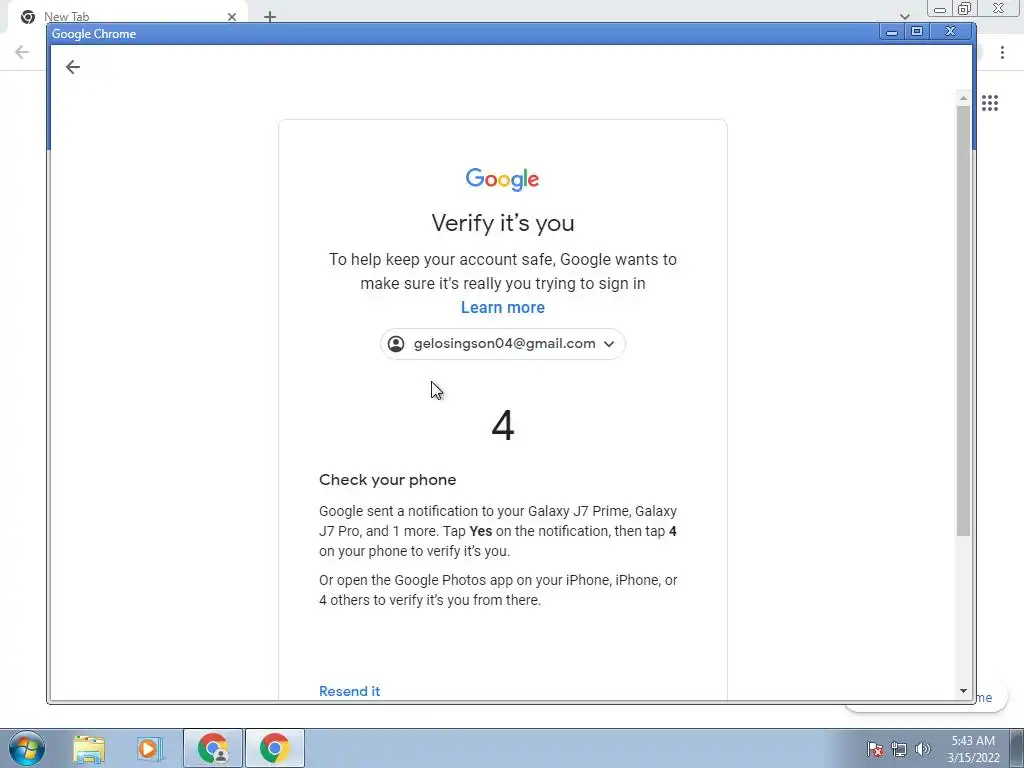Open Windows Explorer from the taskbar
The image size is (1024, 768).
point(89,748)
